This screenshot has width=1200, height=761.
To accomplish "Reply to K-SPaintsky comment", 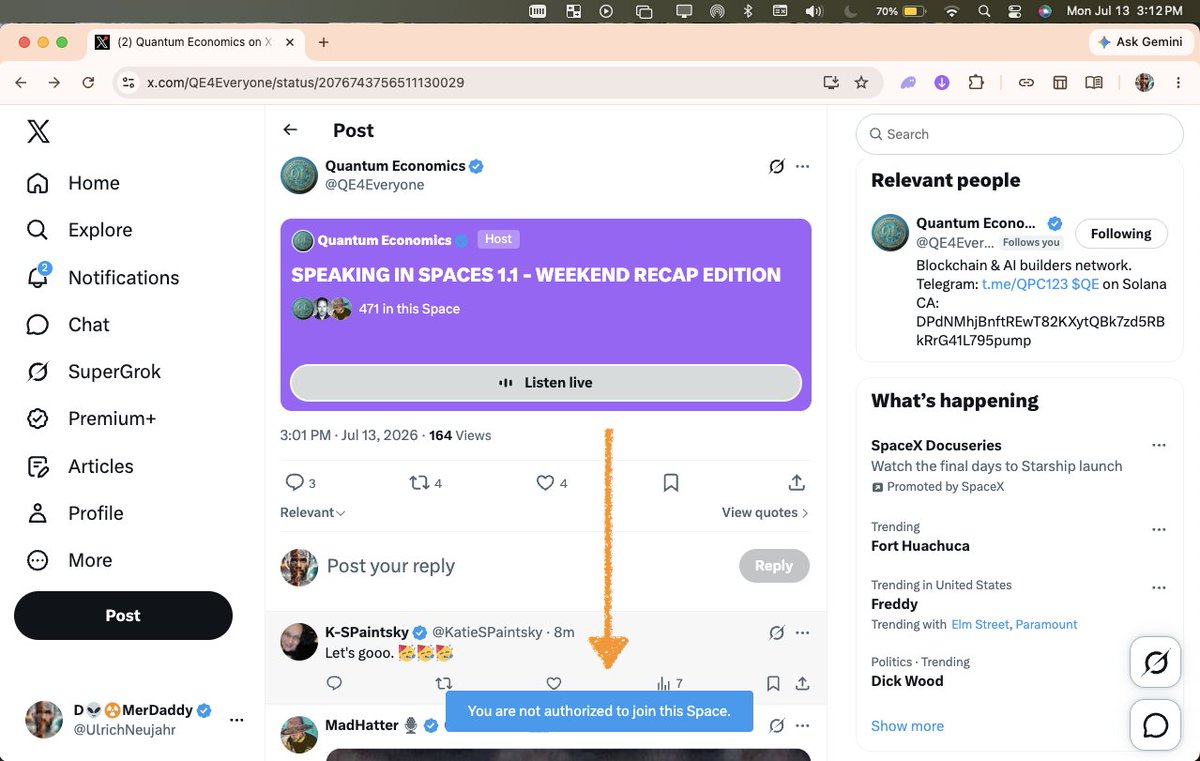I will tap(335, 684).
